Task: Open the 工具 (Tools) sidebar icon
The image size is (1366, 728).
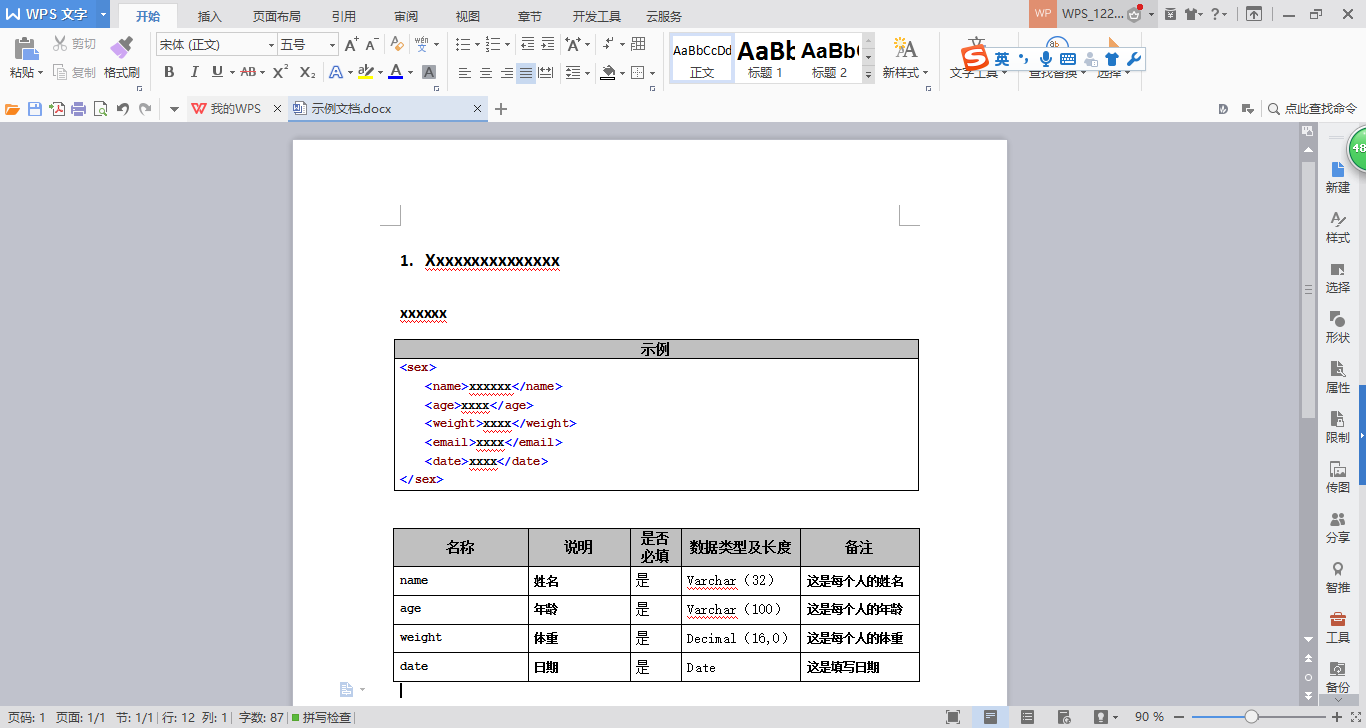Action: 1338,628
